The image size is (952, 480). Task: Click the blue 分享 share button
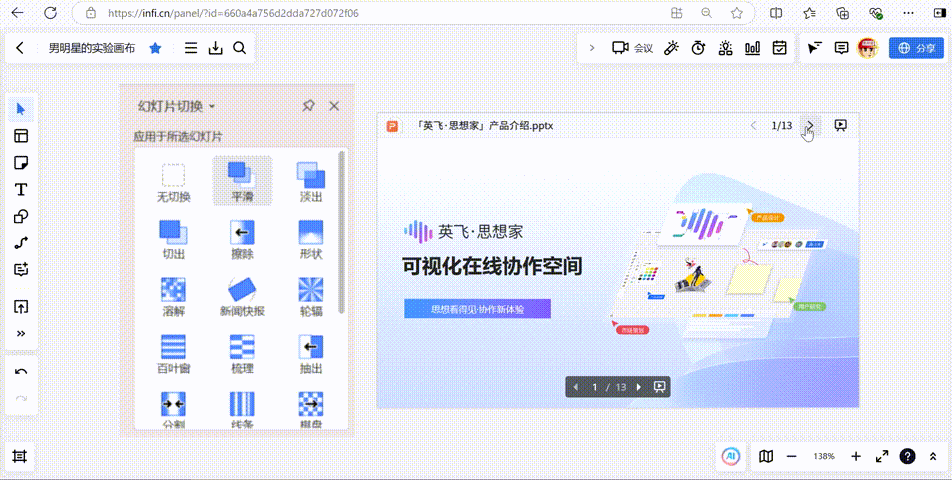click(x=916, y=49)
